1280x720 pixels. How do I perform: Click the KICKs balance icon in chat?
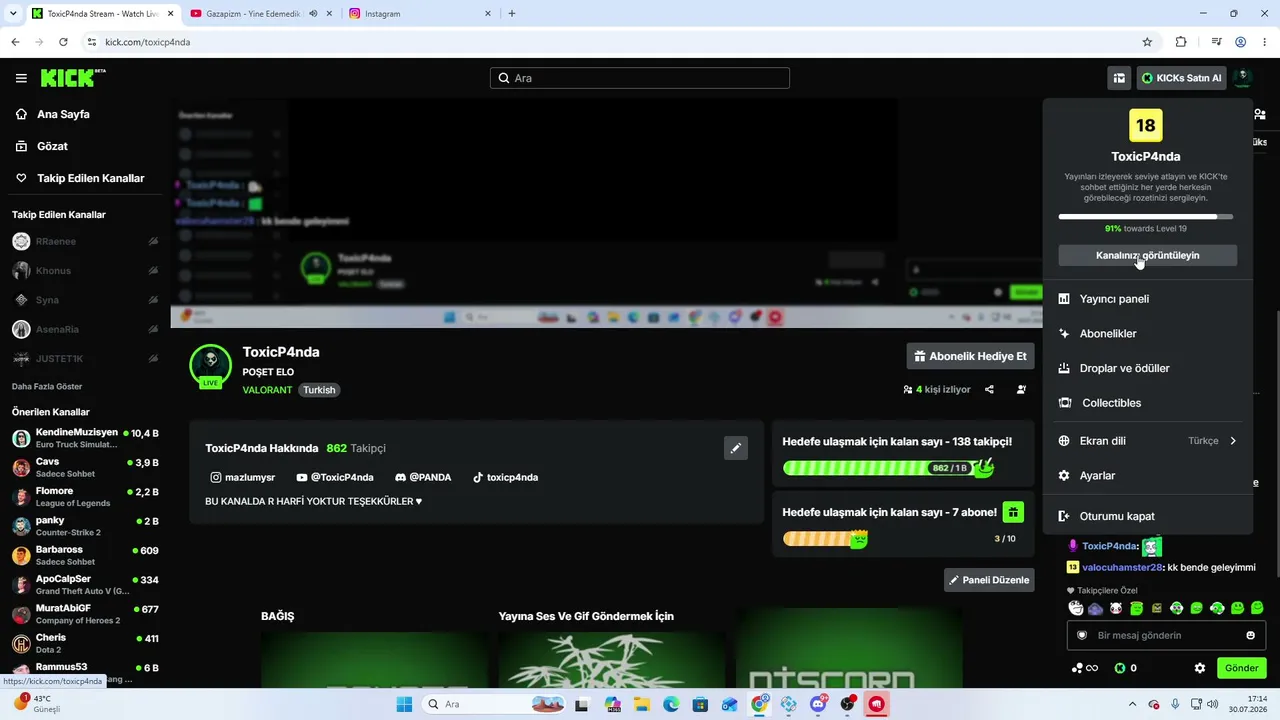tap(1120, 668)
